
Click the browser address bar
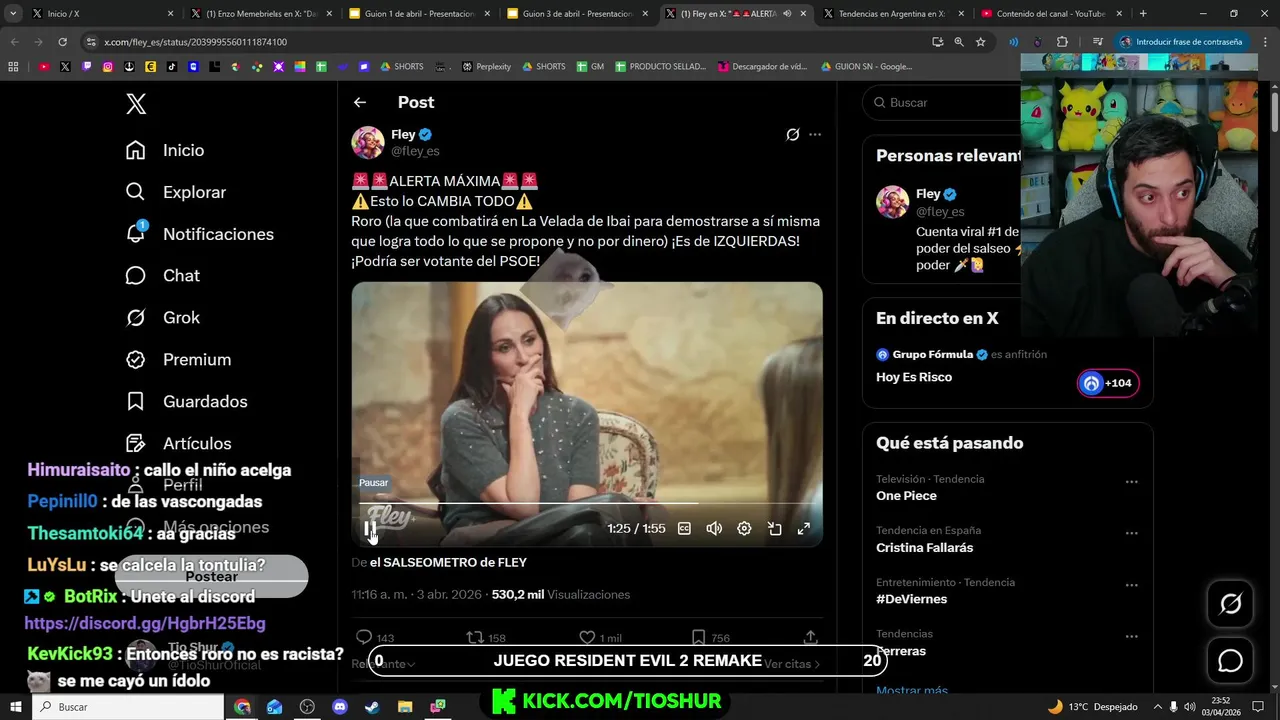click(x=500, y=42)
